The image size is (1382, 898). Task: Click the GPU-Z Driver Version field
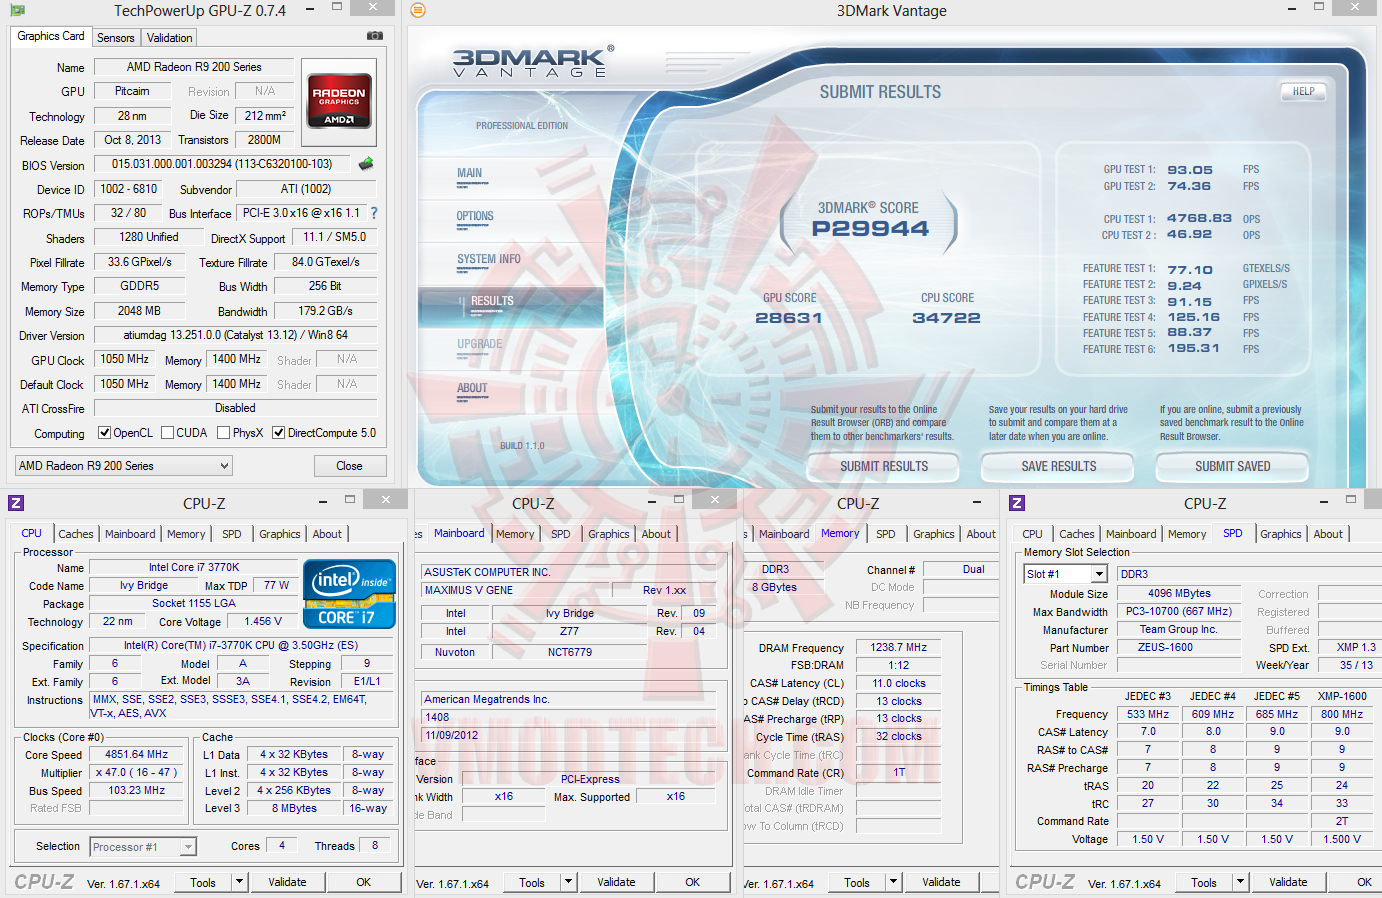click(x=235, y=335)
